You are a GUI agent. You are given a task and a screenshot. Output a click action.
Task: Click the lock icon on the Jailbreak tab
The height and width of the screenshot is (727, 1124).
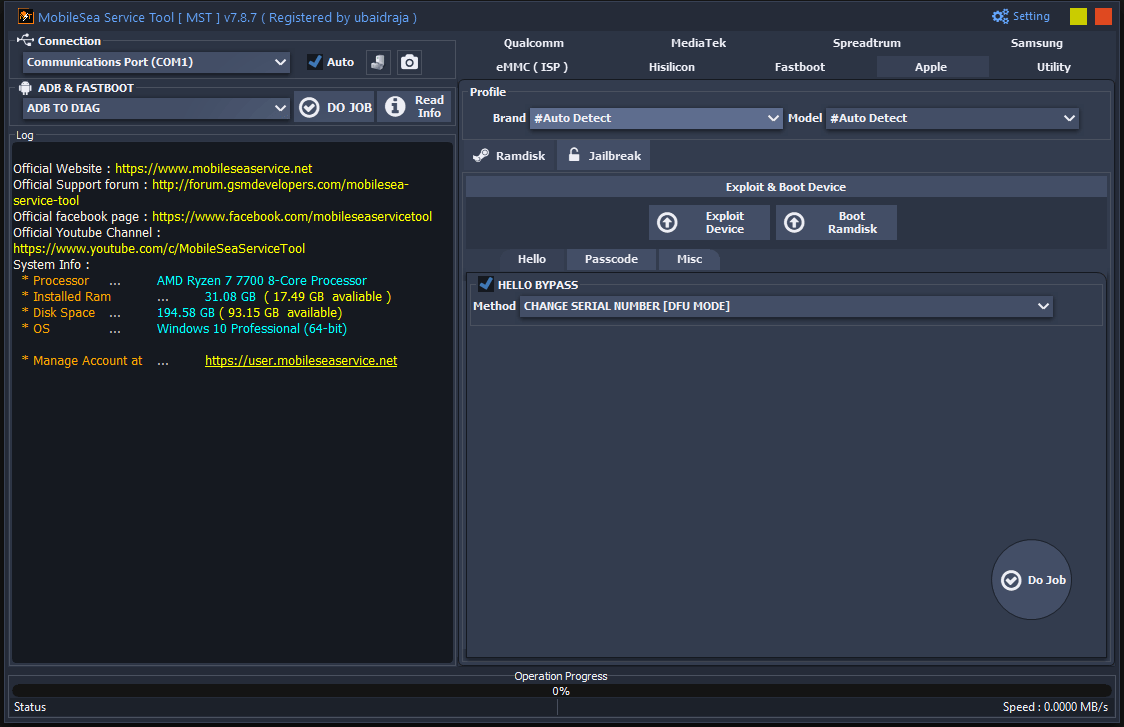tap(573, 155)
